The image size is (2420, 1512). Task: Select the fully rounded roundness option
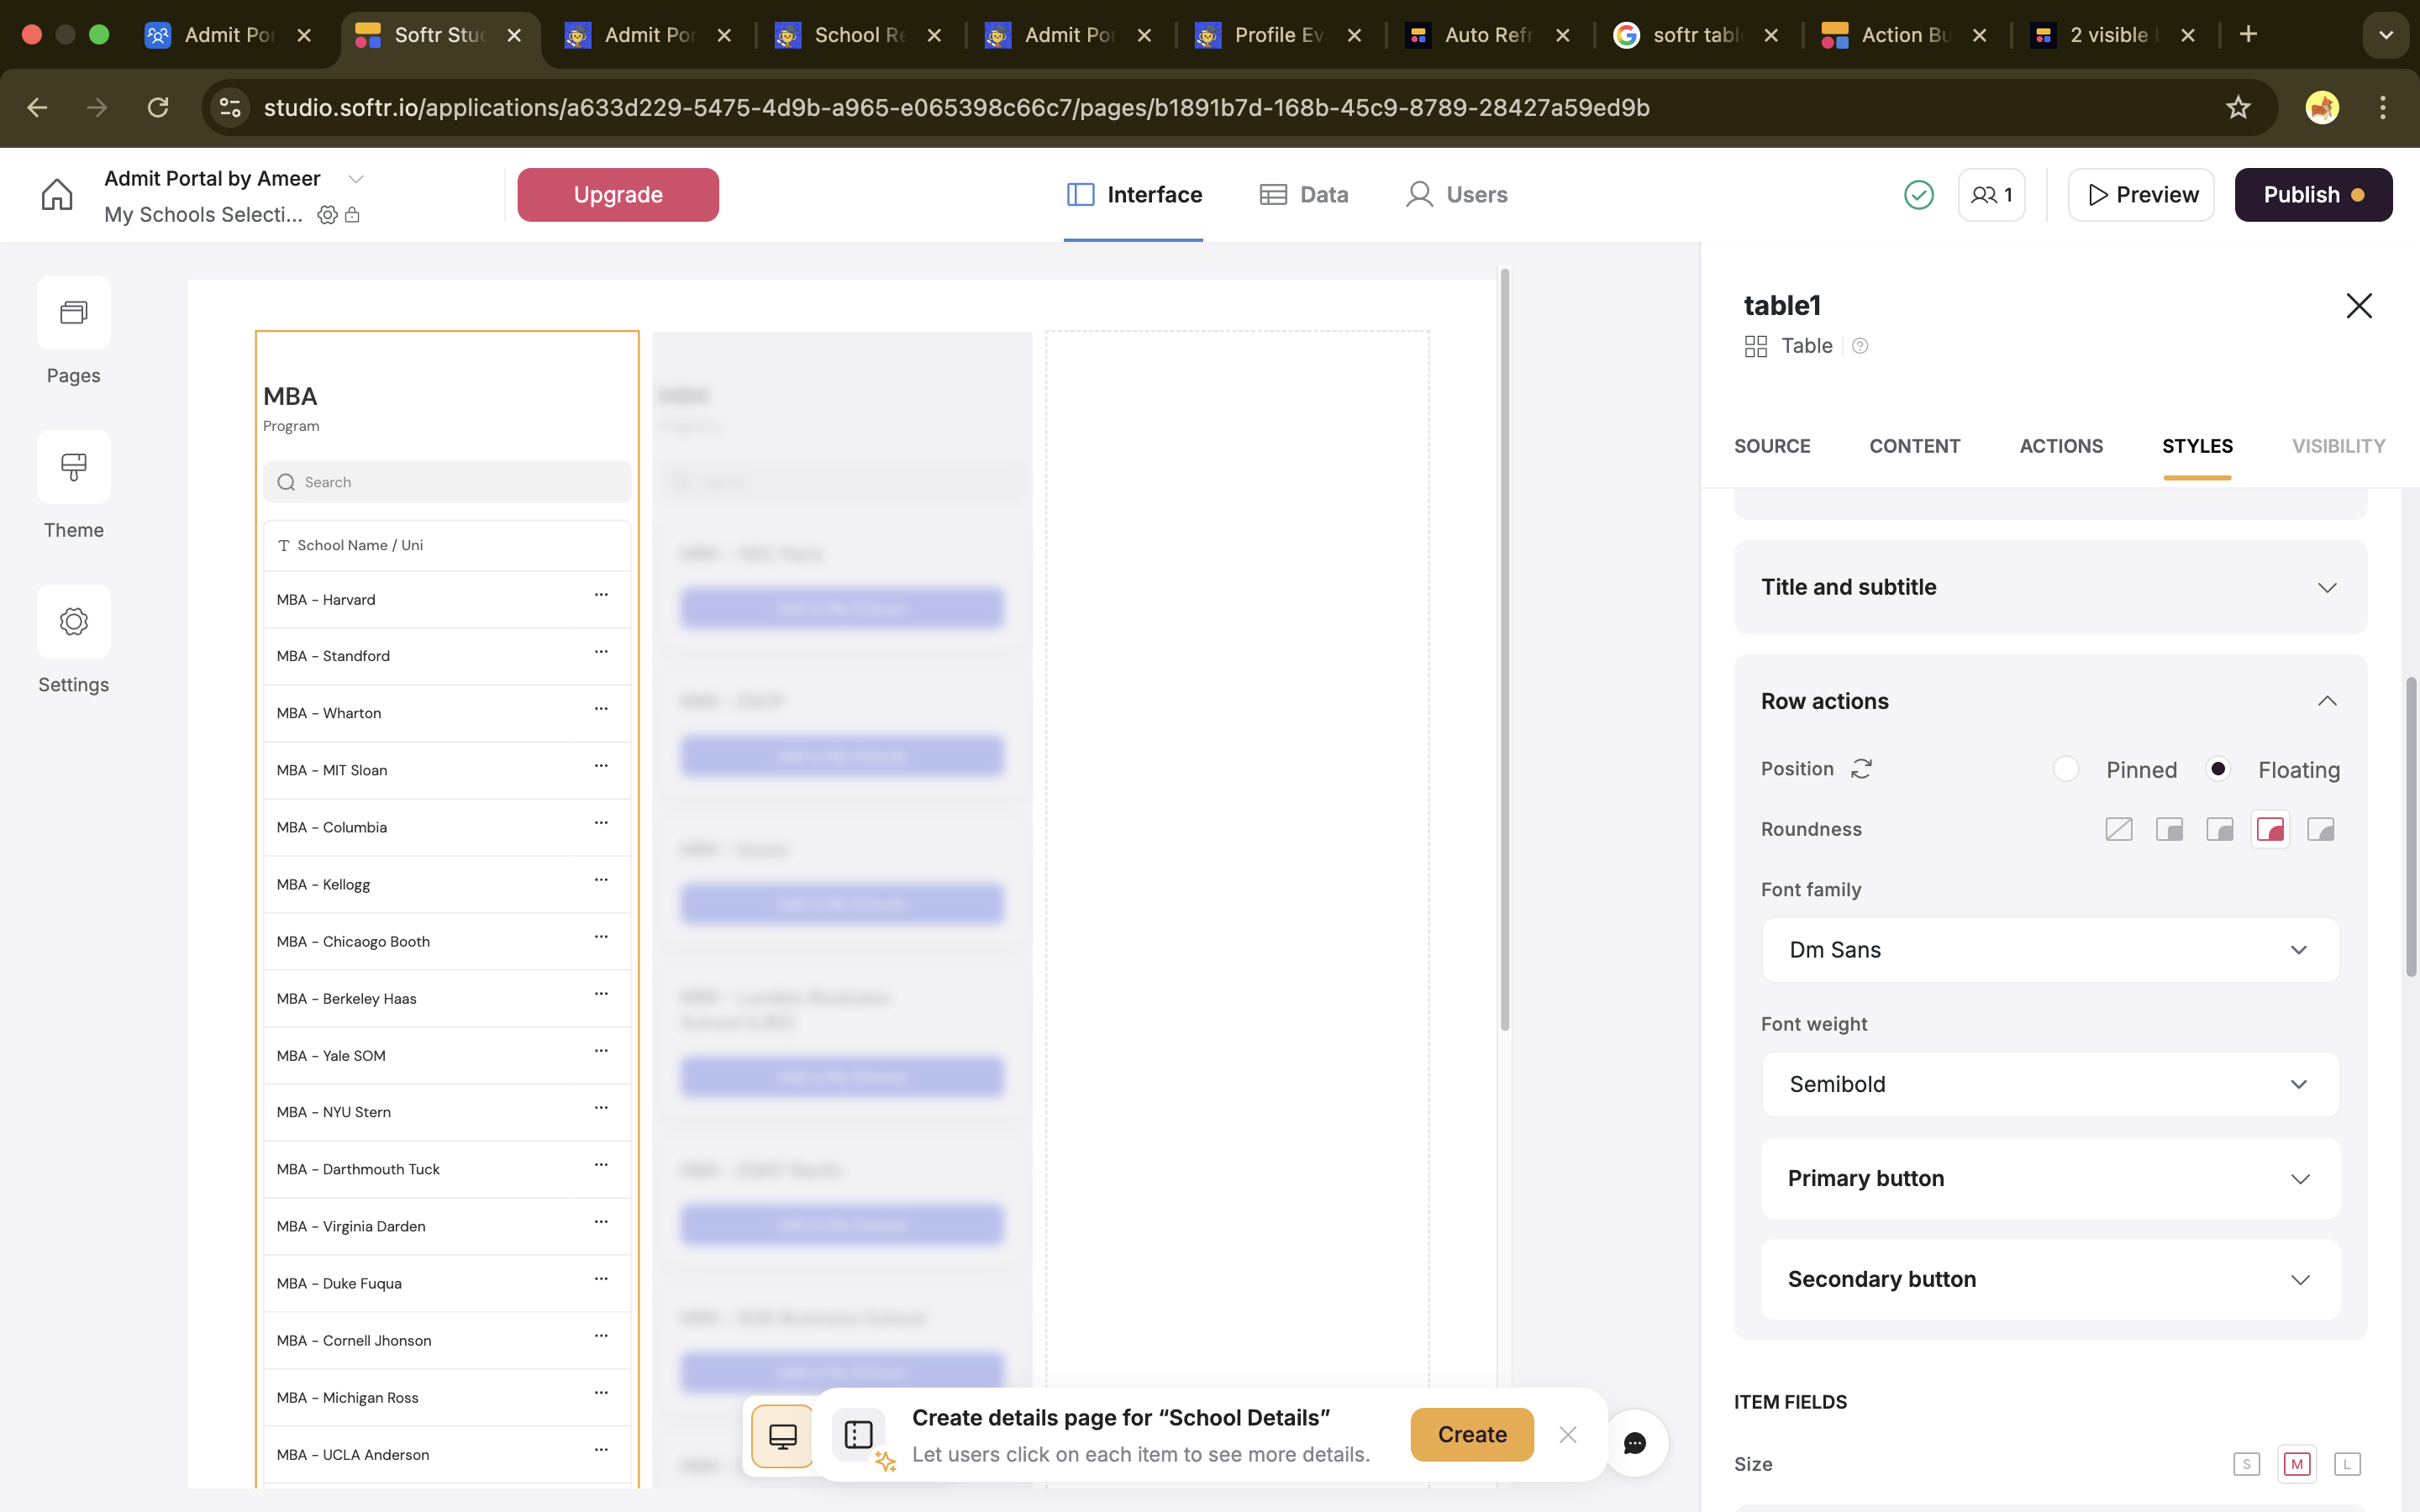2321,830
